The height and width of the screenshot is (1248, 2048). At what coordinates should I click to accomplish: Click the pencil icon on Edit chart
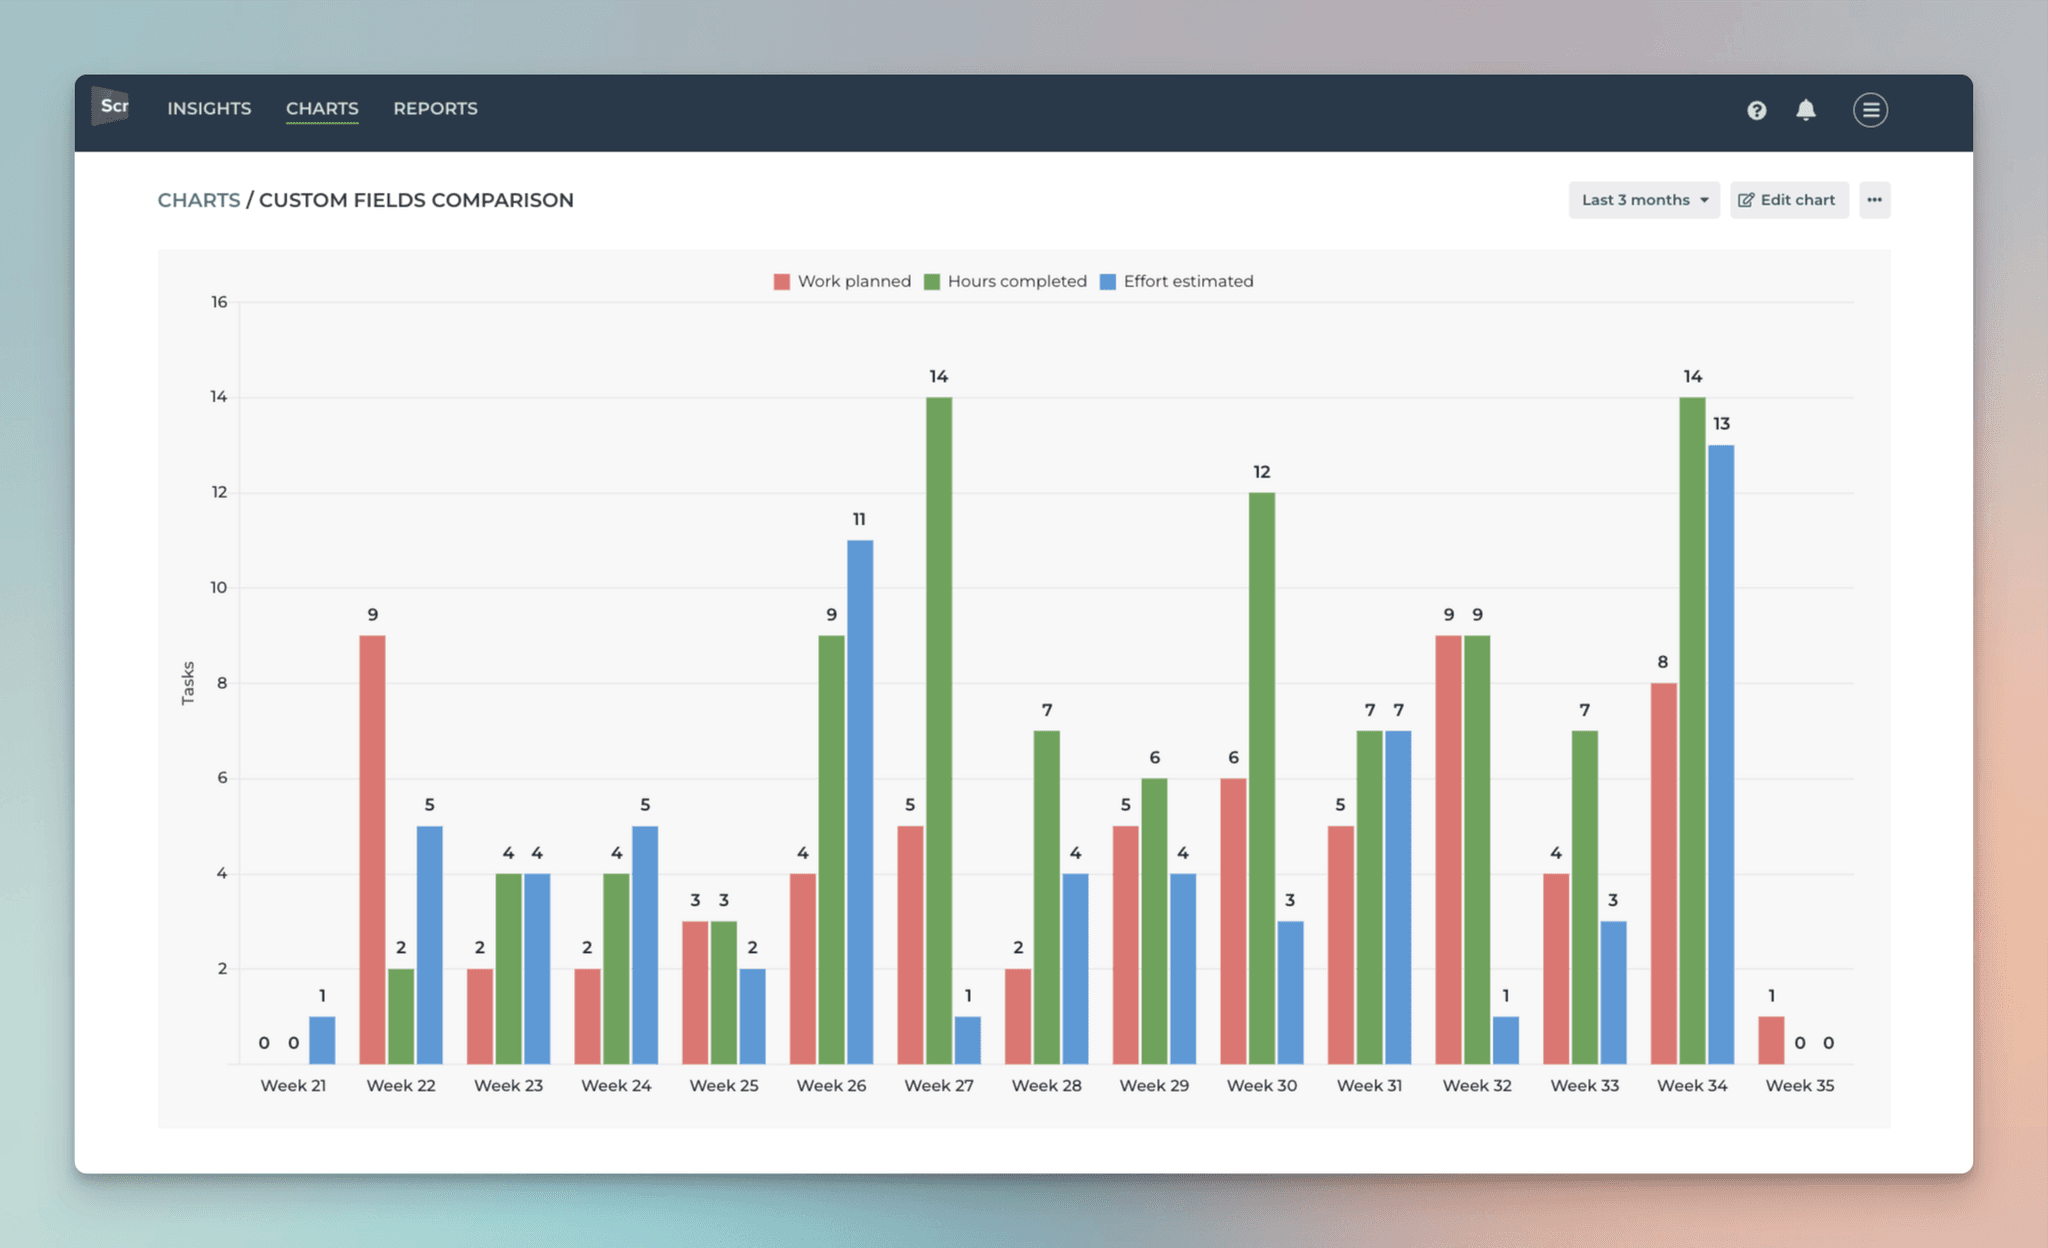click(1746, 199)
